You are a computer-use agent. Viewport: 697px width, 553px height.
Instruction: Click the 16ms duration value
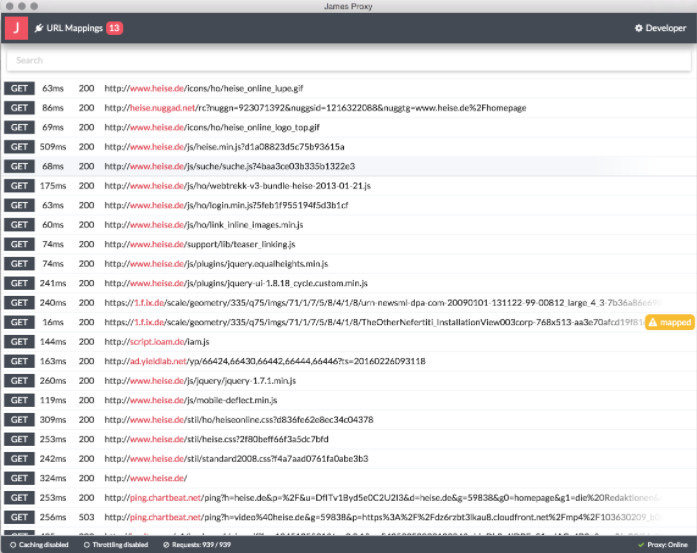(53, 322)
